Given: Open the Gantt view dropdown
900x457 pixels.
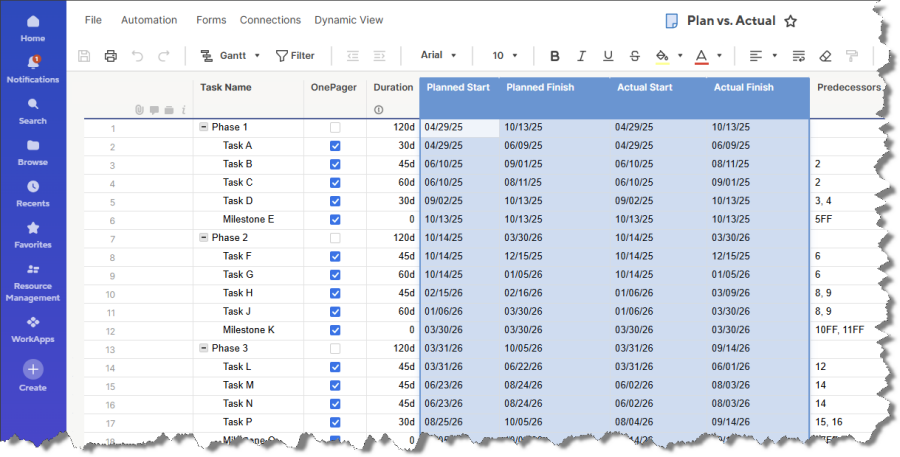Looking at the screenshot, I should coord(230,56).
